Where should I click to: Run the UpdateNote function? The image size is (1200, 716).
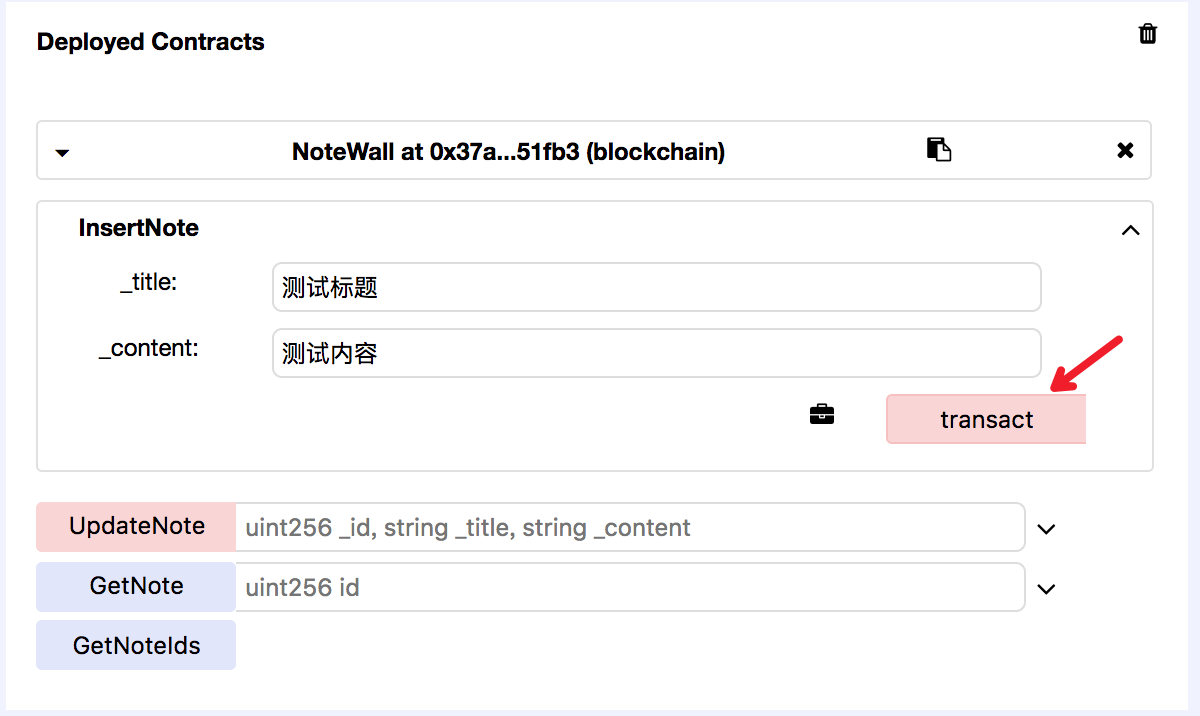(x=136, y=527)
